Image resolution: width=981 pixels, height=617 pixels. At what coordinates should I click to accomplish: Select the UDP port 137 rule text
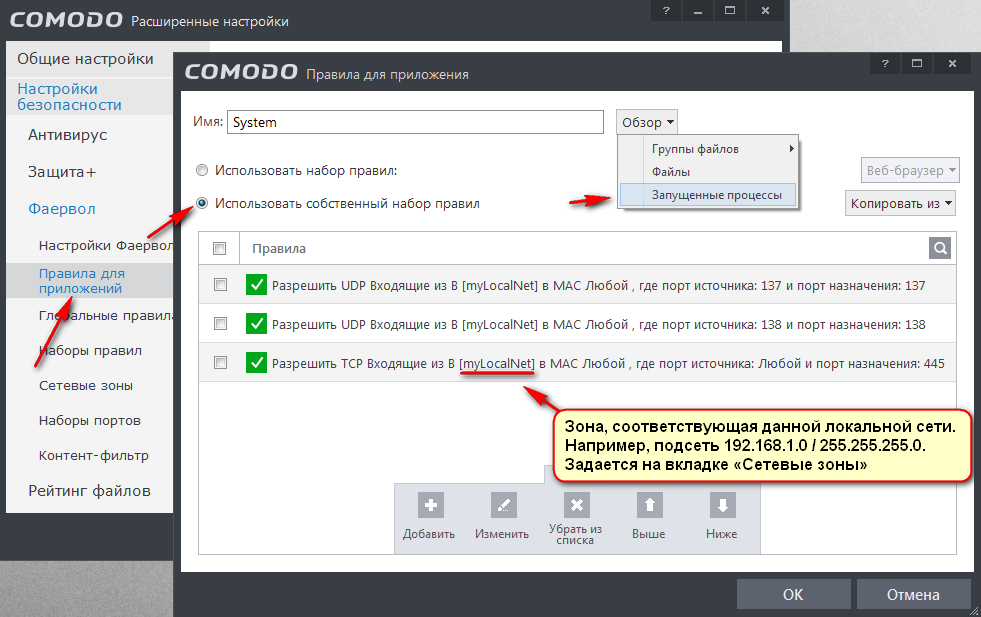[598, 285]
